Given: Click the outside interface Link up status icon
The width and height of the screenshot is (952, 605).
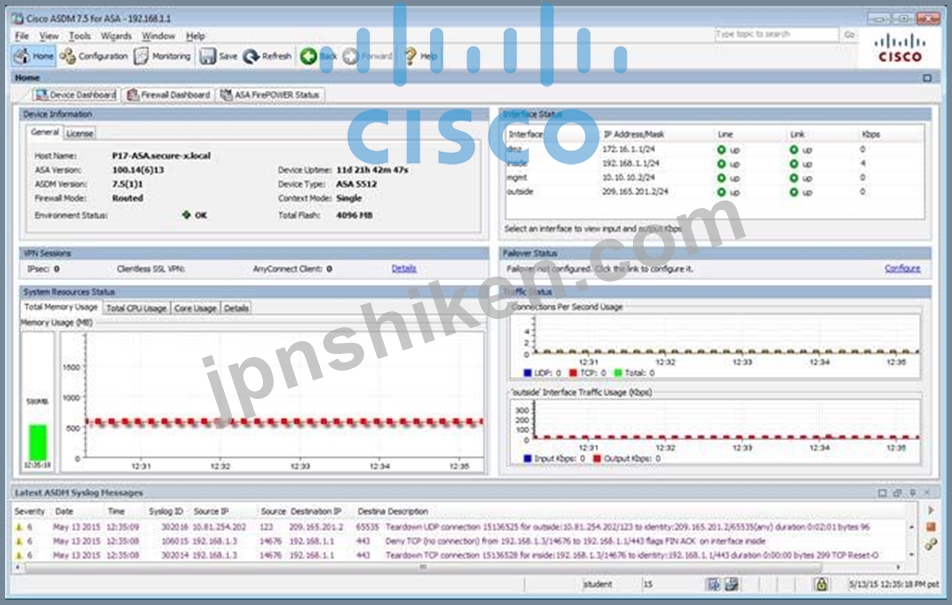Looking at the screenshot, I should coord(794,192).
